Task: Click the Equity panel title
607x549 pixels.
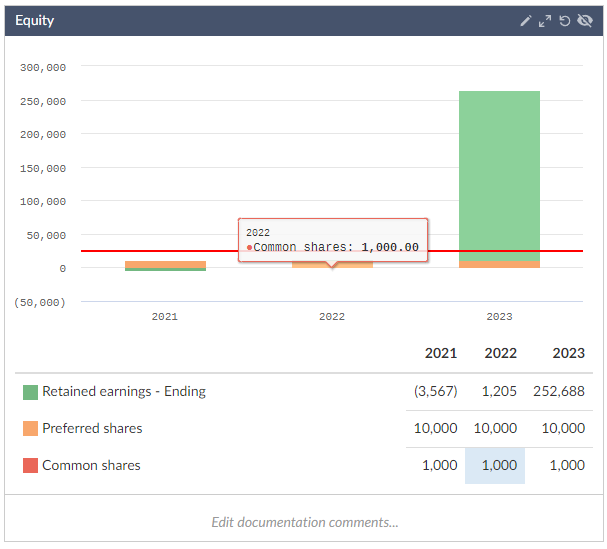Action: click(35, 21)
